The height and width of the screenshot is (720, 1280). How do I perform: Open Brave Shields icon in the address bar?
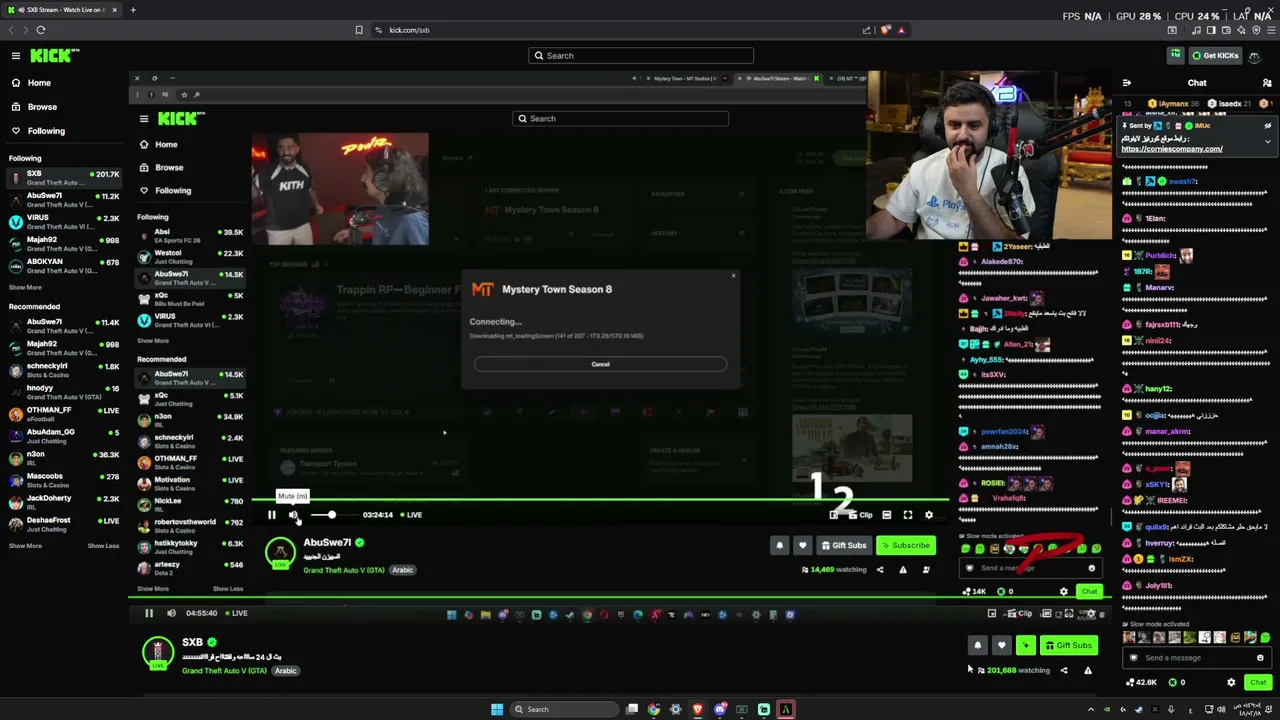click(x=885, y=30)
